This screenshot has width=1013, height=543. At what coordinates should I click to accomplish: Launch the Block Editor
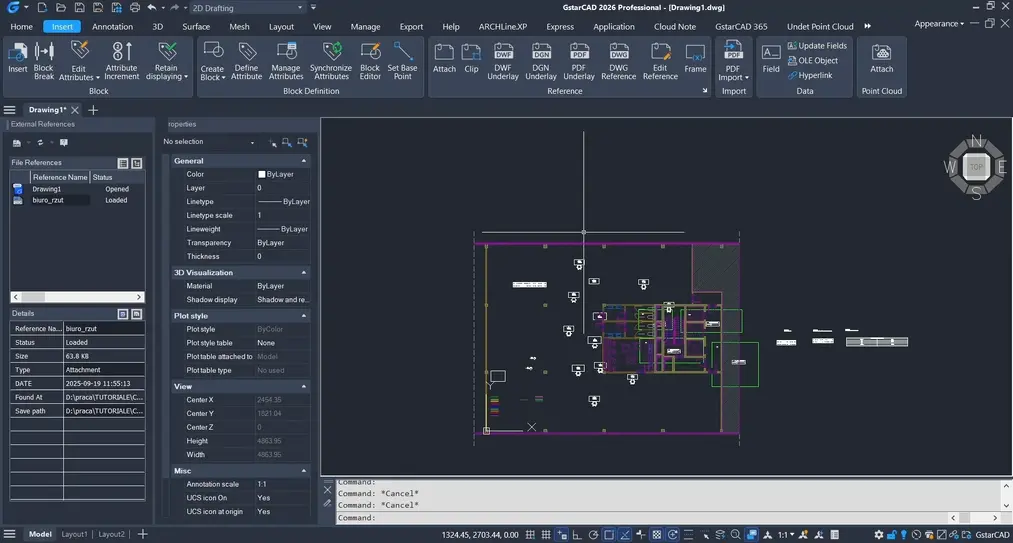[x=370, y=60]
